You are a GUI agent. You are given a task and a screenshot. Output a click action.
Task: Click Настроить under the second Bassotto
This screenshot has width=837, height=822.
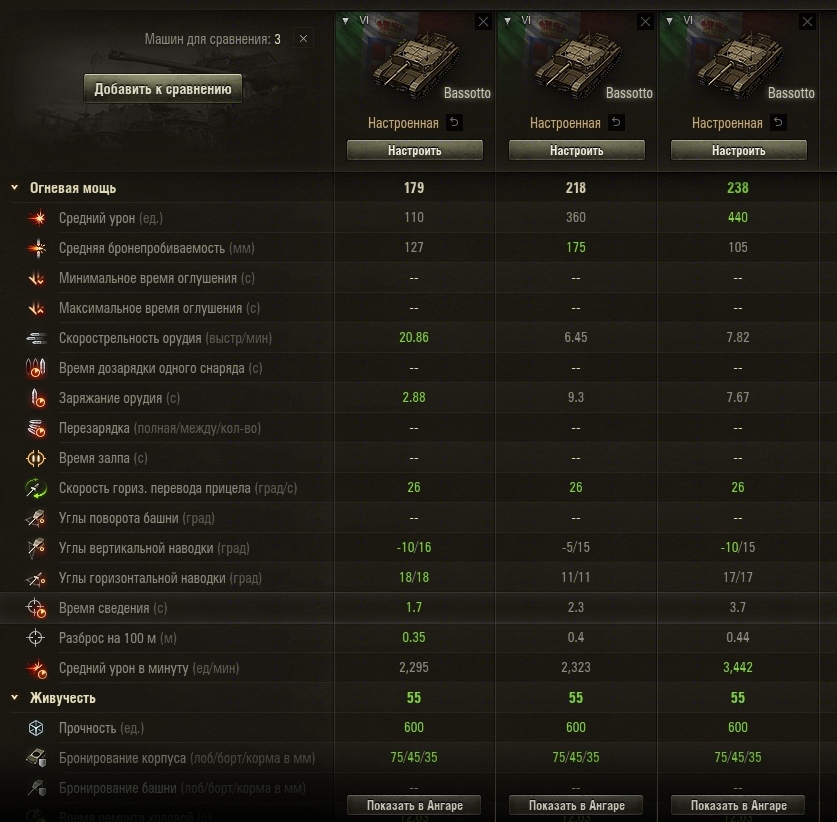click(x=577, y=151)
